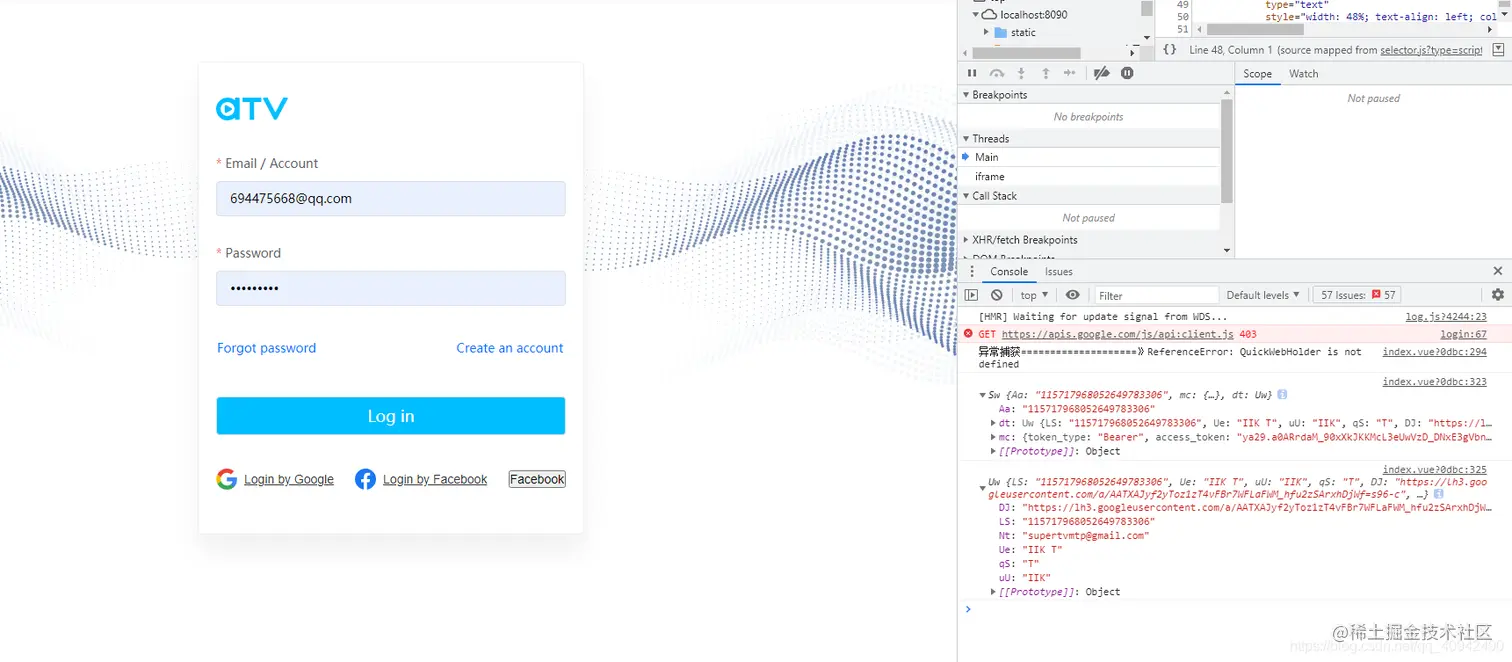Open selector.js source mapped link

click(1431, 50)
